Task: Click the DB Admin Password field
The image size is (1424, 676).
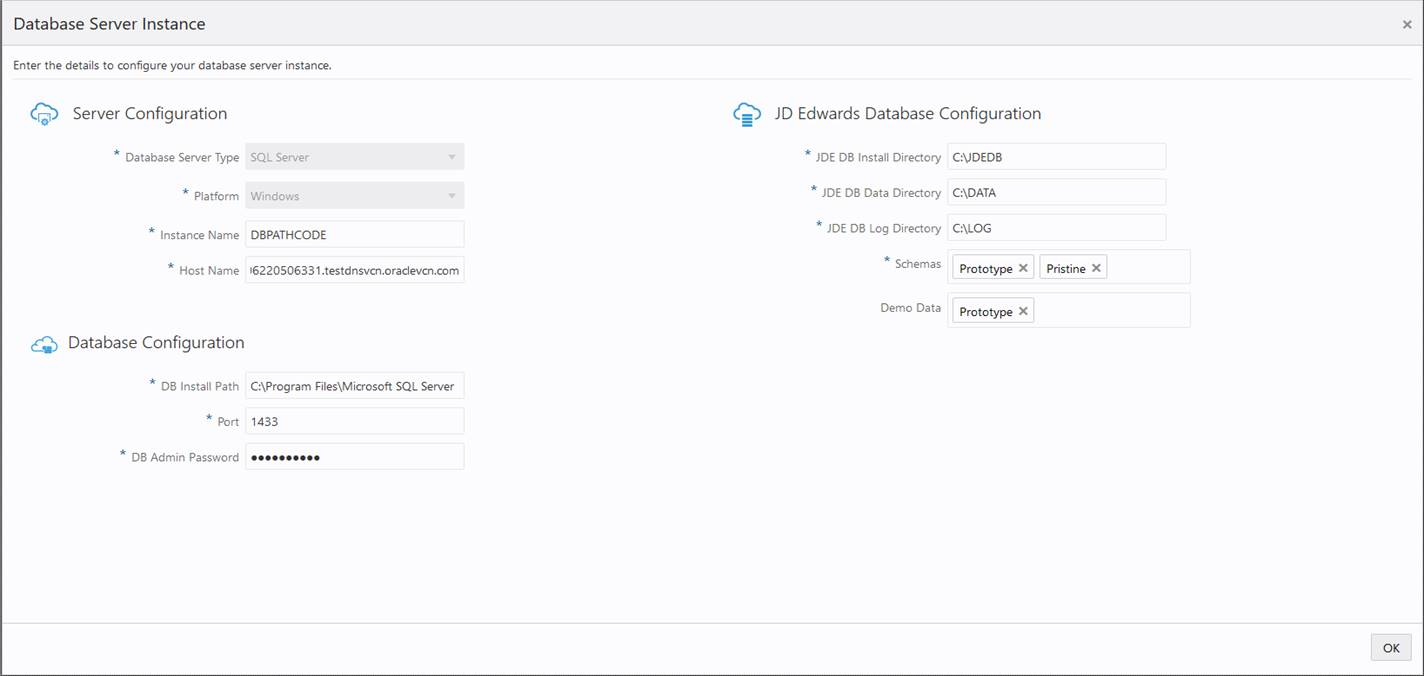Action: pos(354,457)
